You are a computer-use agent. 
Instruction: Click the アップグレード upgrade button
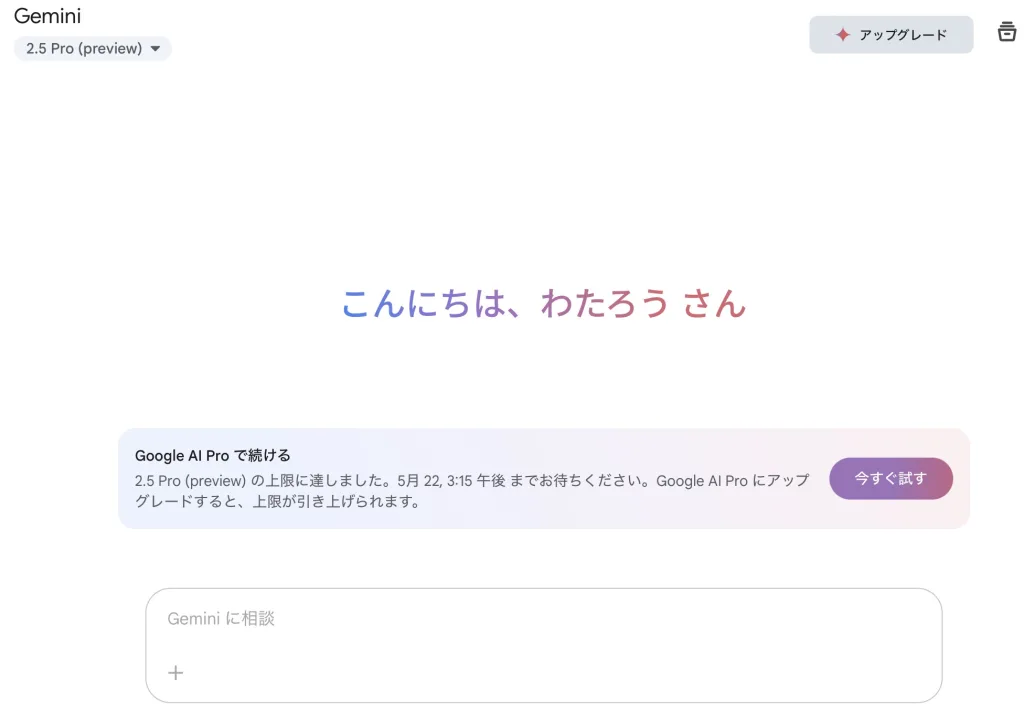pos(891,35)
